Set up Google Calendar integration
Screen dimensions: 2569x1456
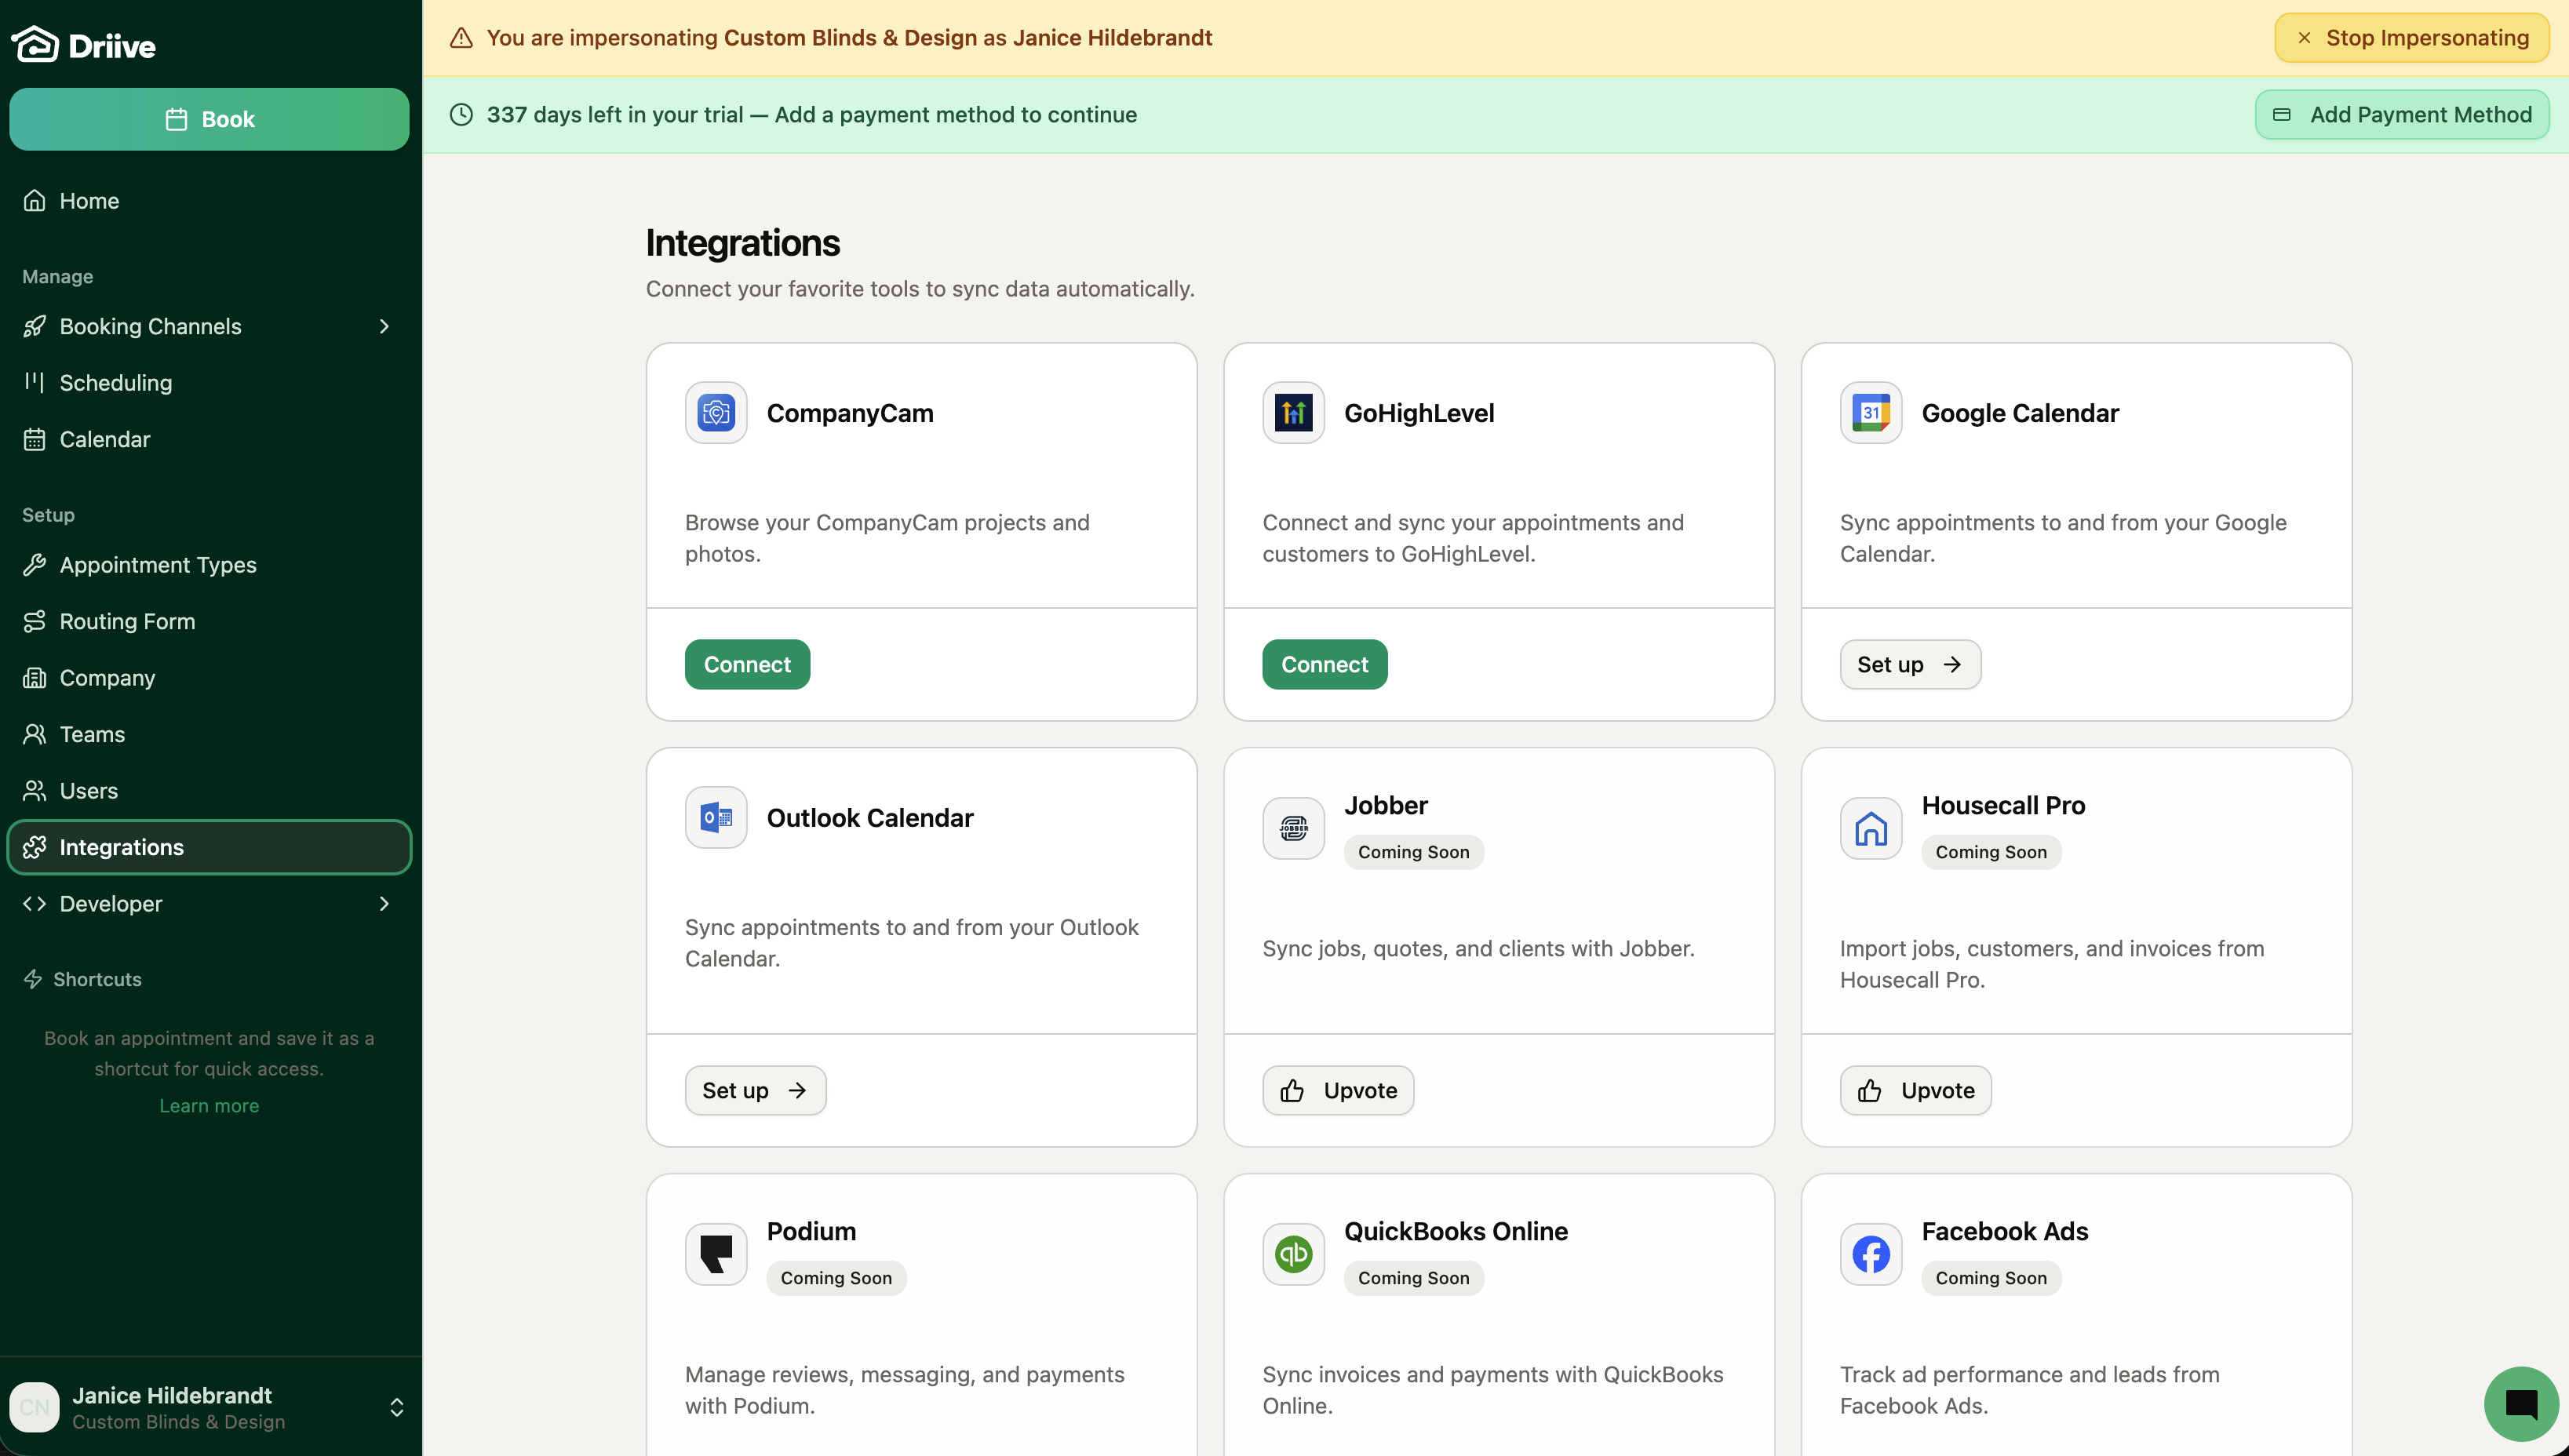(x=1909, y=664)
